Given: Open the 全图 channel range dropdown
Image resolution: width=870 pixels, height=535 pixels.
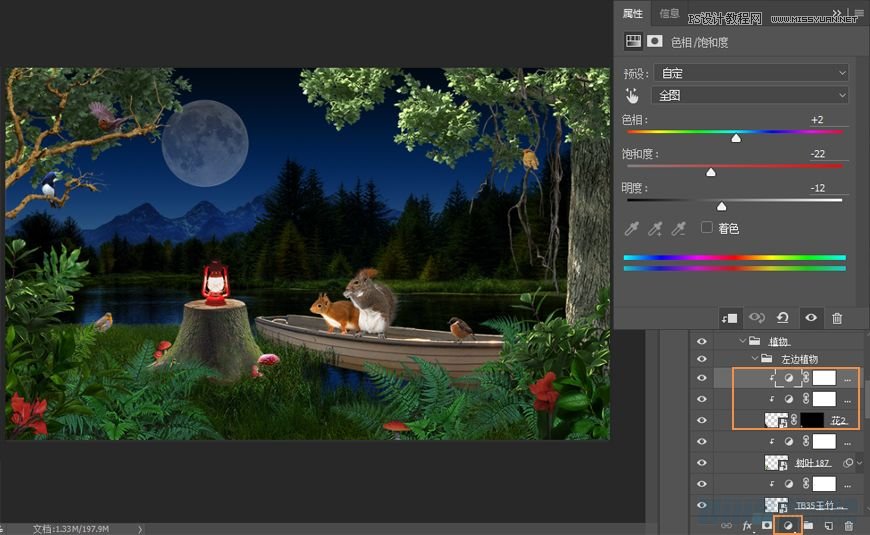Looking at the screenshot, I should [750, 96].
